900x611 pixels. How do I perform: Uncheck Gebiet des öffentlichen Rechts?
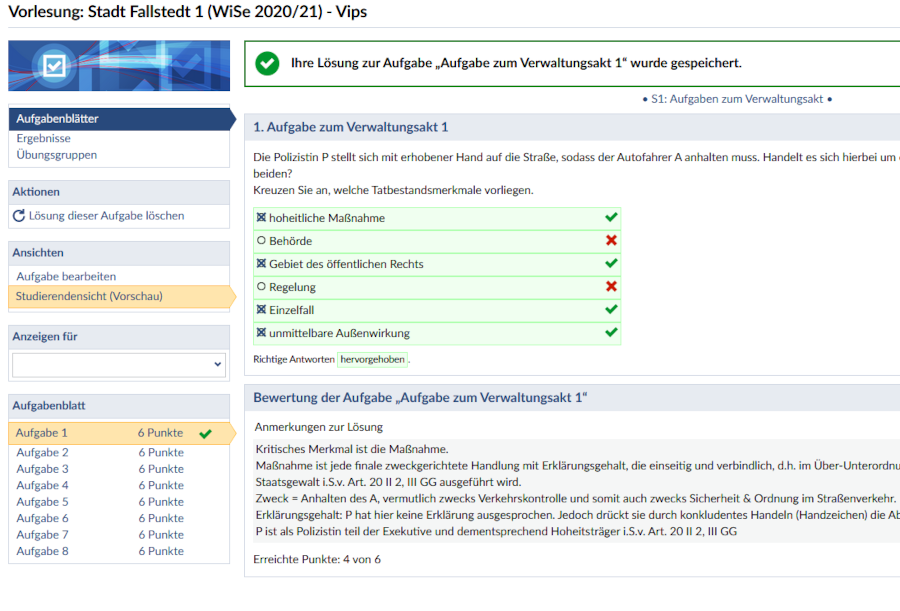(262, 263)
